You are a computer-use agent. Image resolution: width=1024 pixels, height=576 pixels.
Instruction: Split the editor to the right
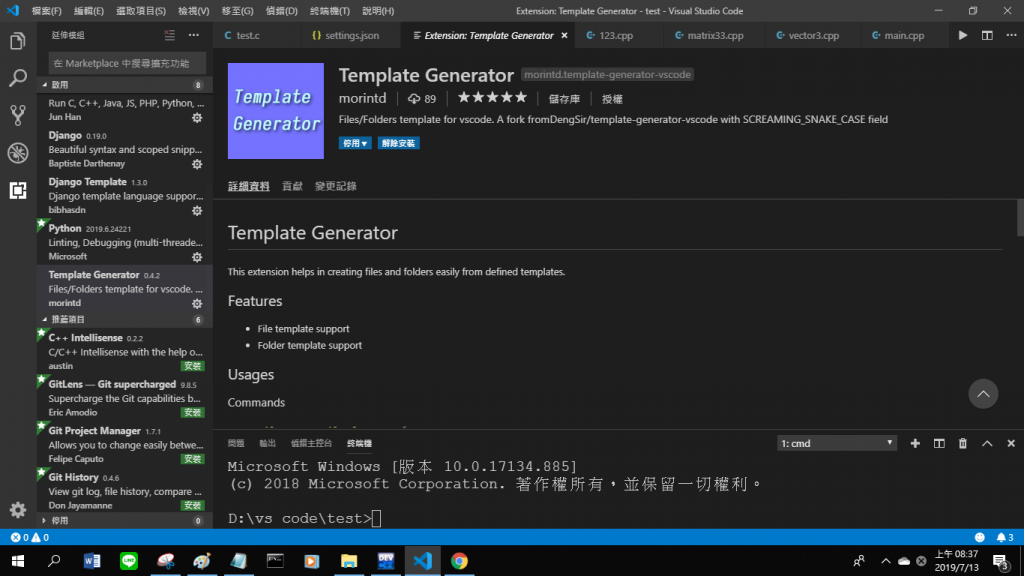pos(987,35)
